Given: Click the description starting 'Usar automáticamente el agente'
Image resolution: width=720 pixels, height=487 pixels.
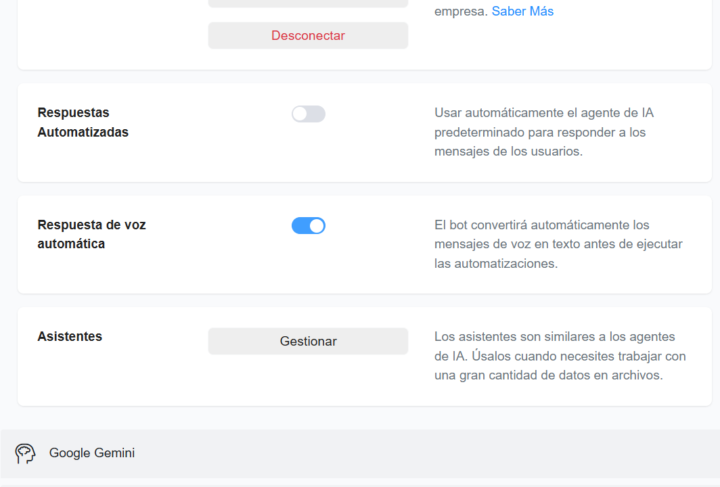Looking at the screenshot, I should [x=544, y=132].
